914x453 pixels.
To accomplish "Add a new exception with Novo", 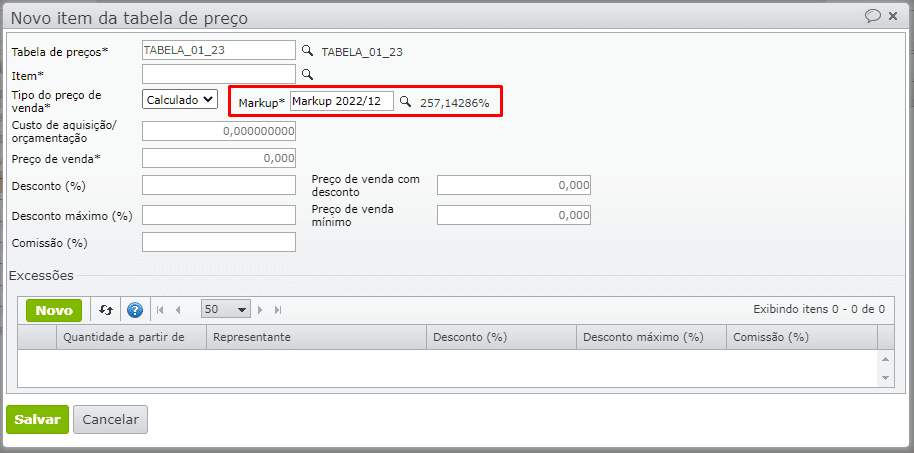I will click(54, 310).
